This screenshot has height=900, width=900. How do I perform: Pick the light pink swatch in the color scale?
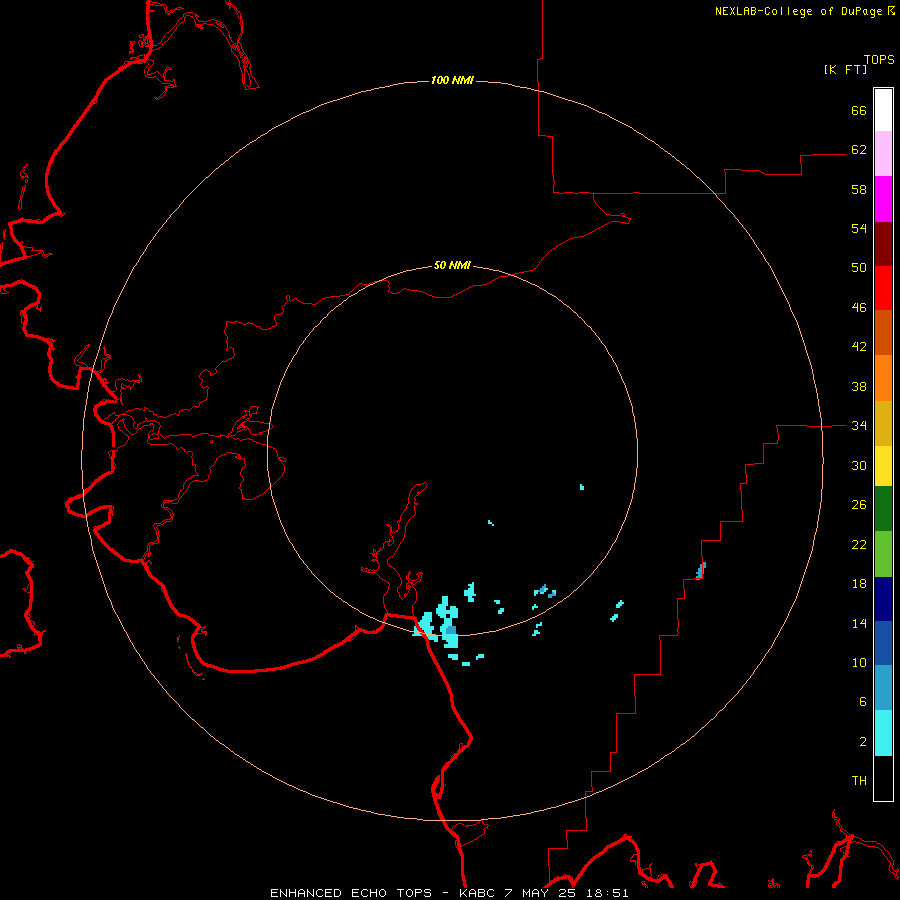click(883, 153)
